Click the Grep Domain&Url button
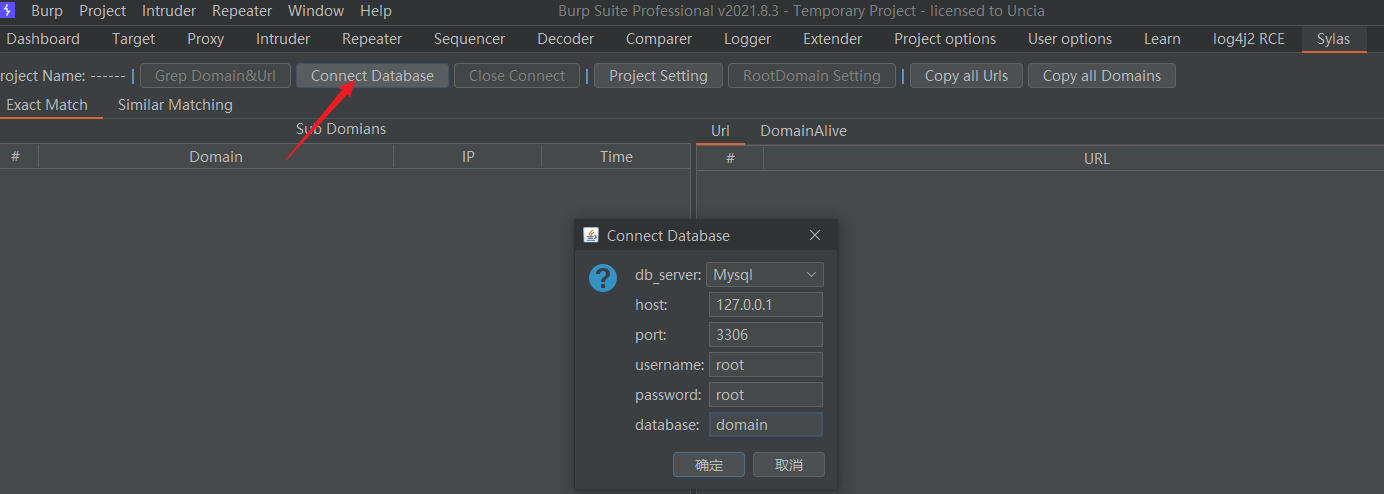Viewport: 1384px width, 494px height. [215, 75]
